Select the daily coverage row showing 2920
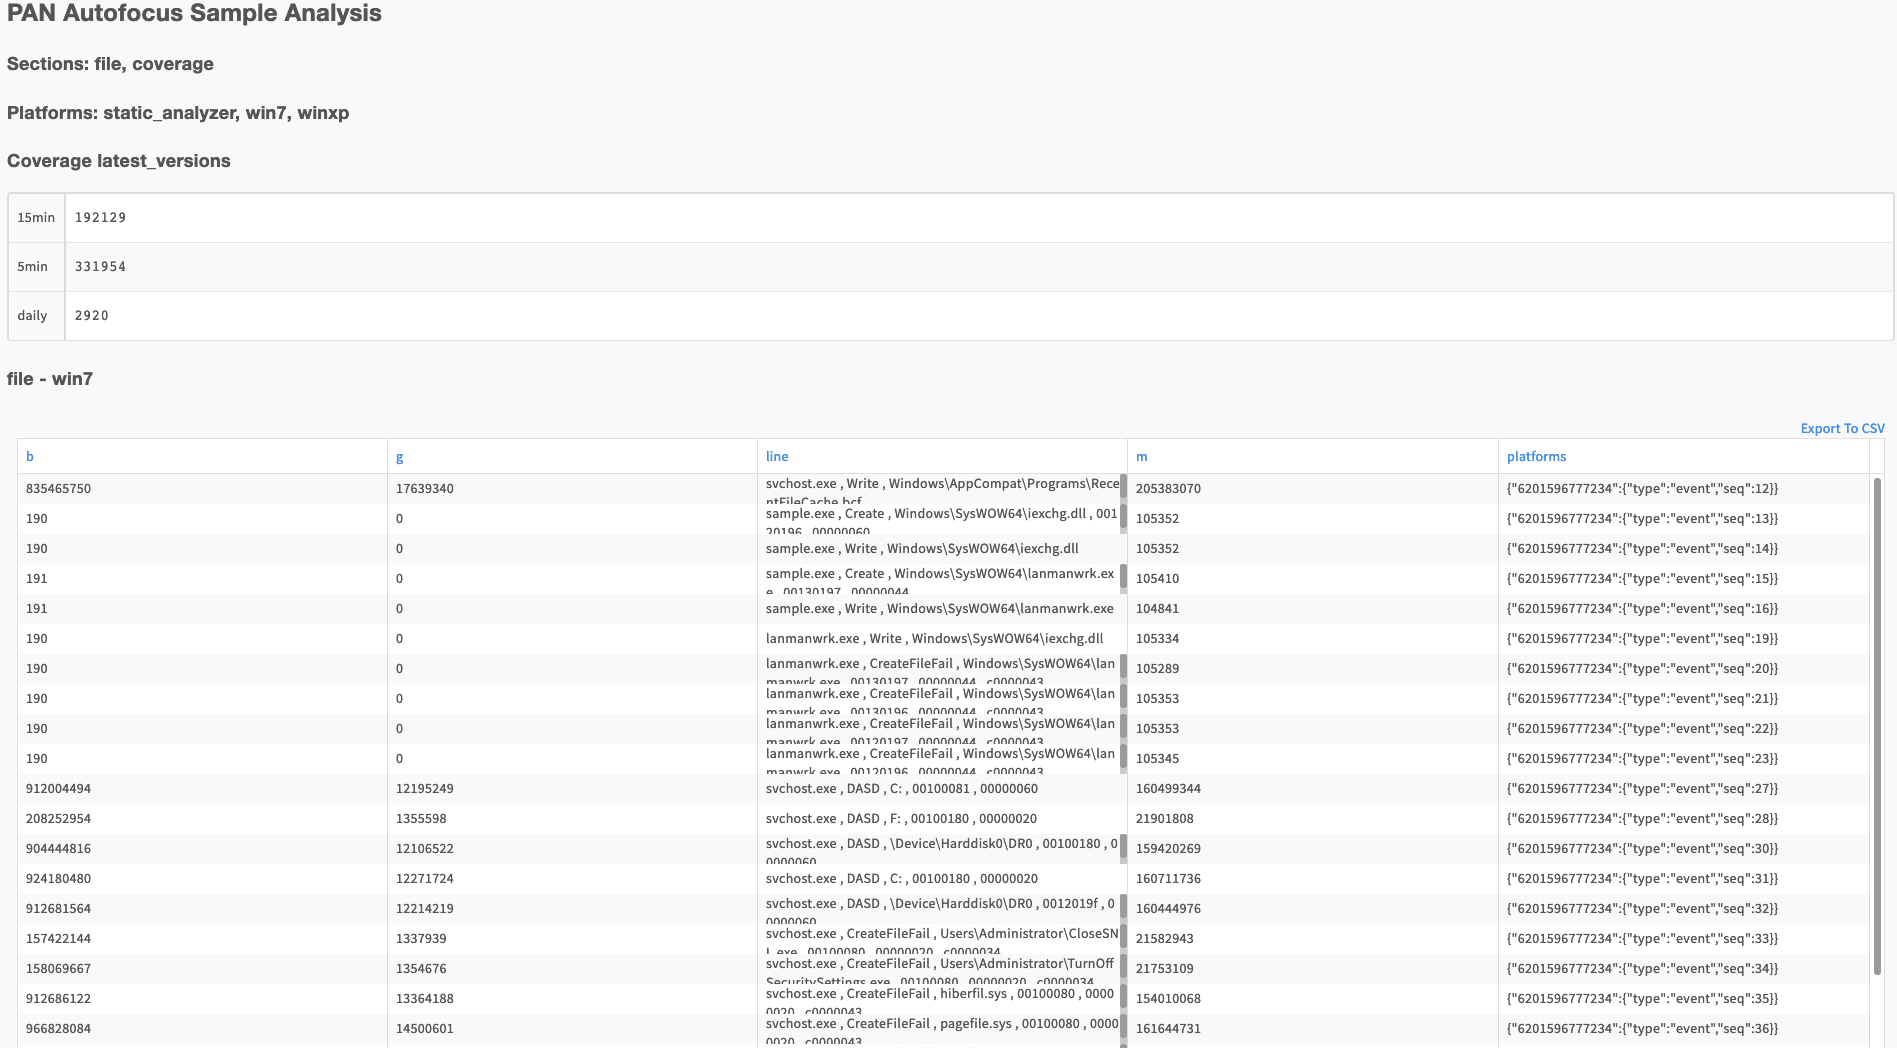This screenshot has height=1048, width=1897. (400, 315)
